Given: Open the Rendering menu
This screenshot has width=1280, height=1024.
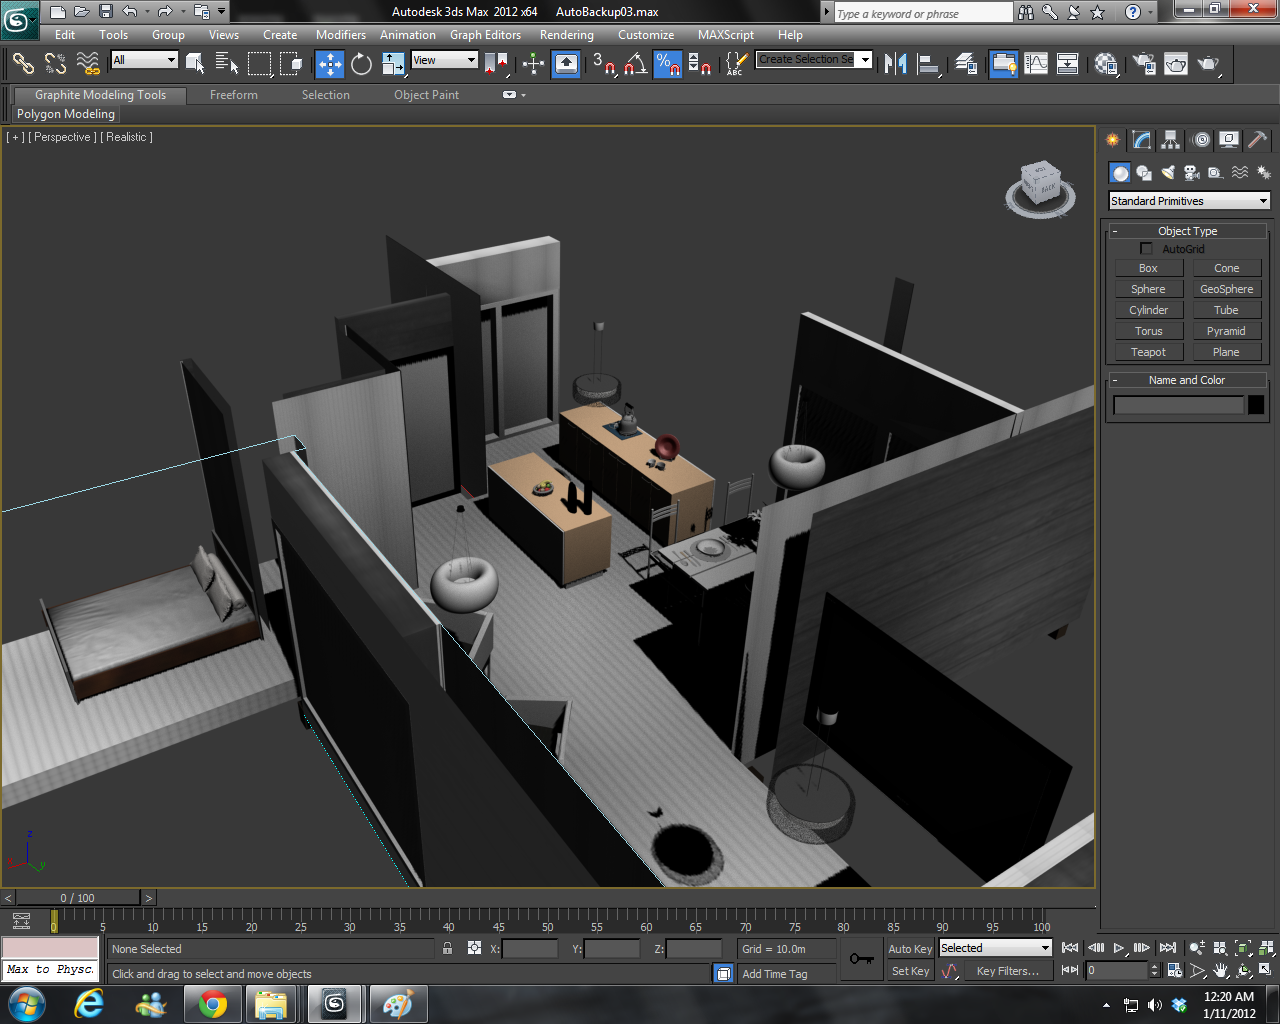Looking at the screenshot, I should [x=566, y=34].
